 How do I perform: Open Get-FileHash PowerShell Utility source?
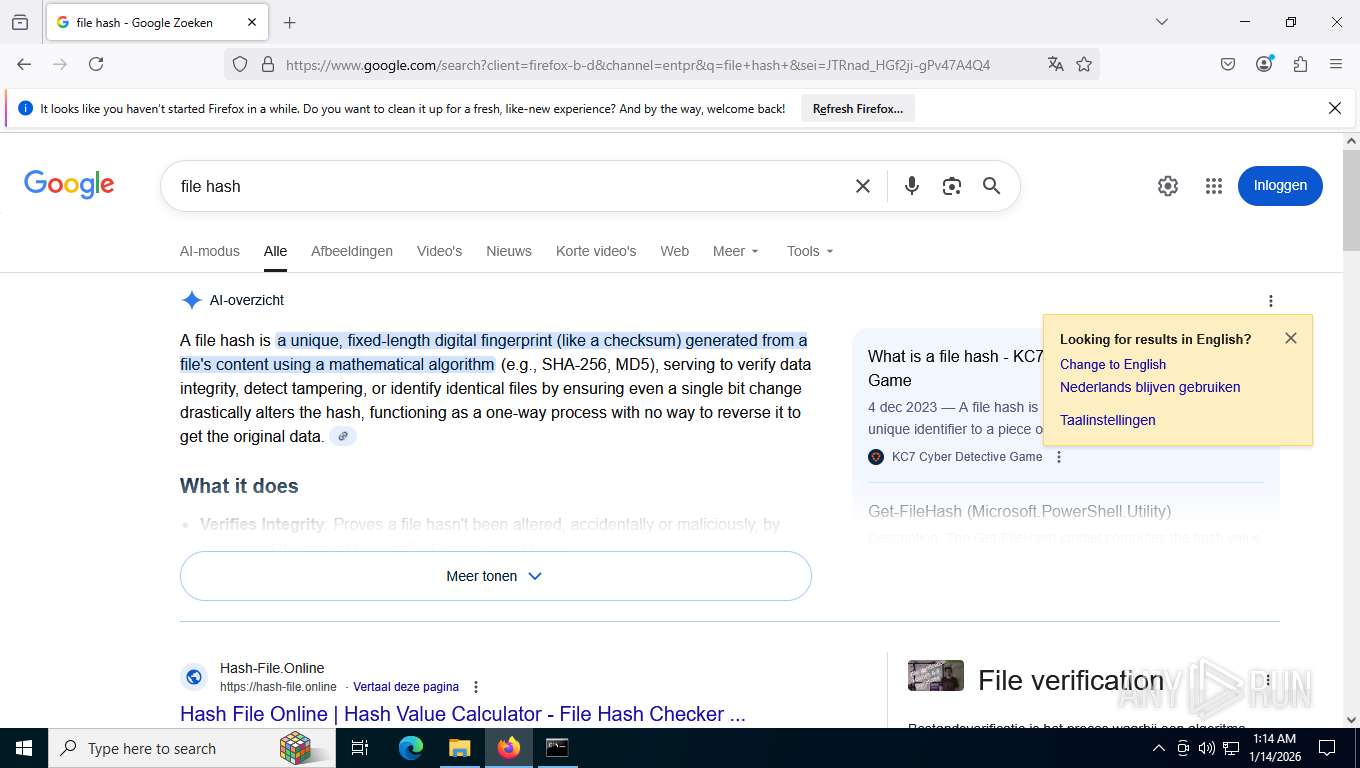(1019, 511)
